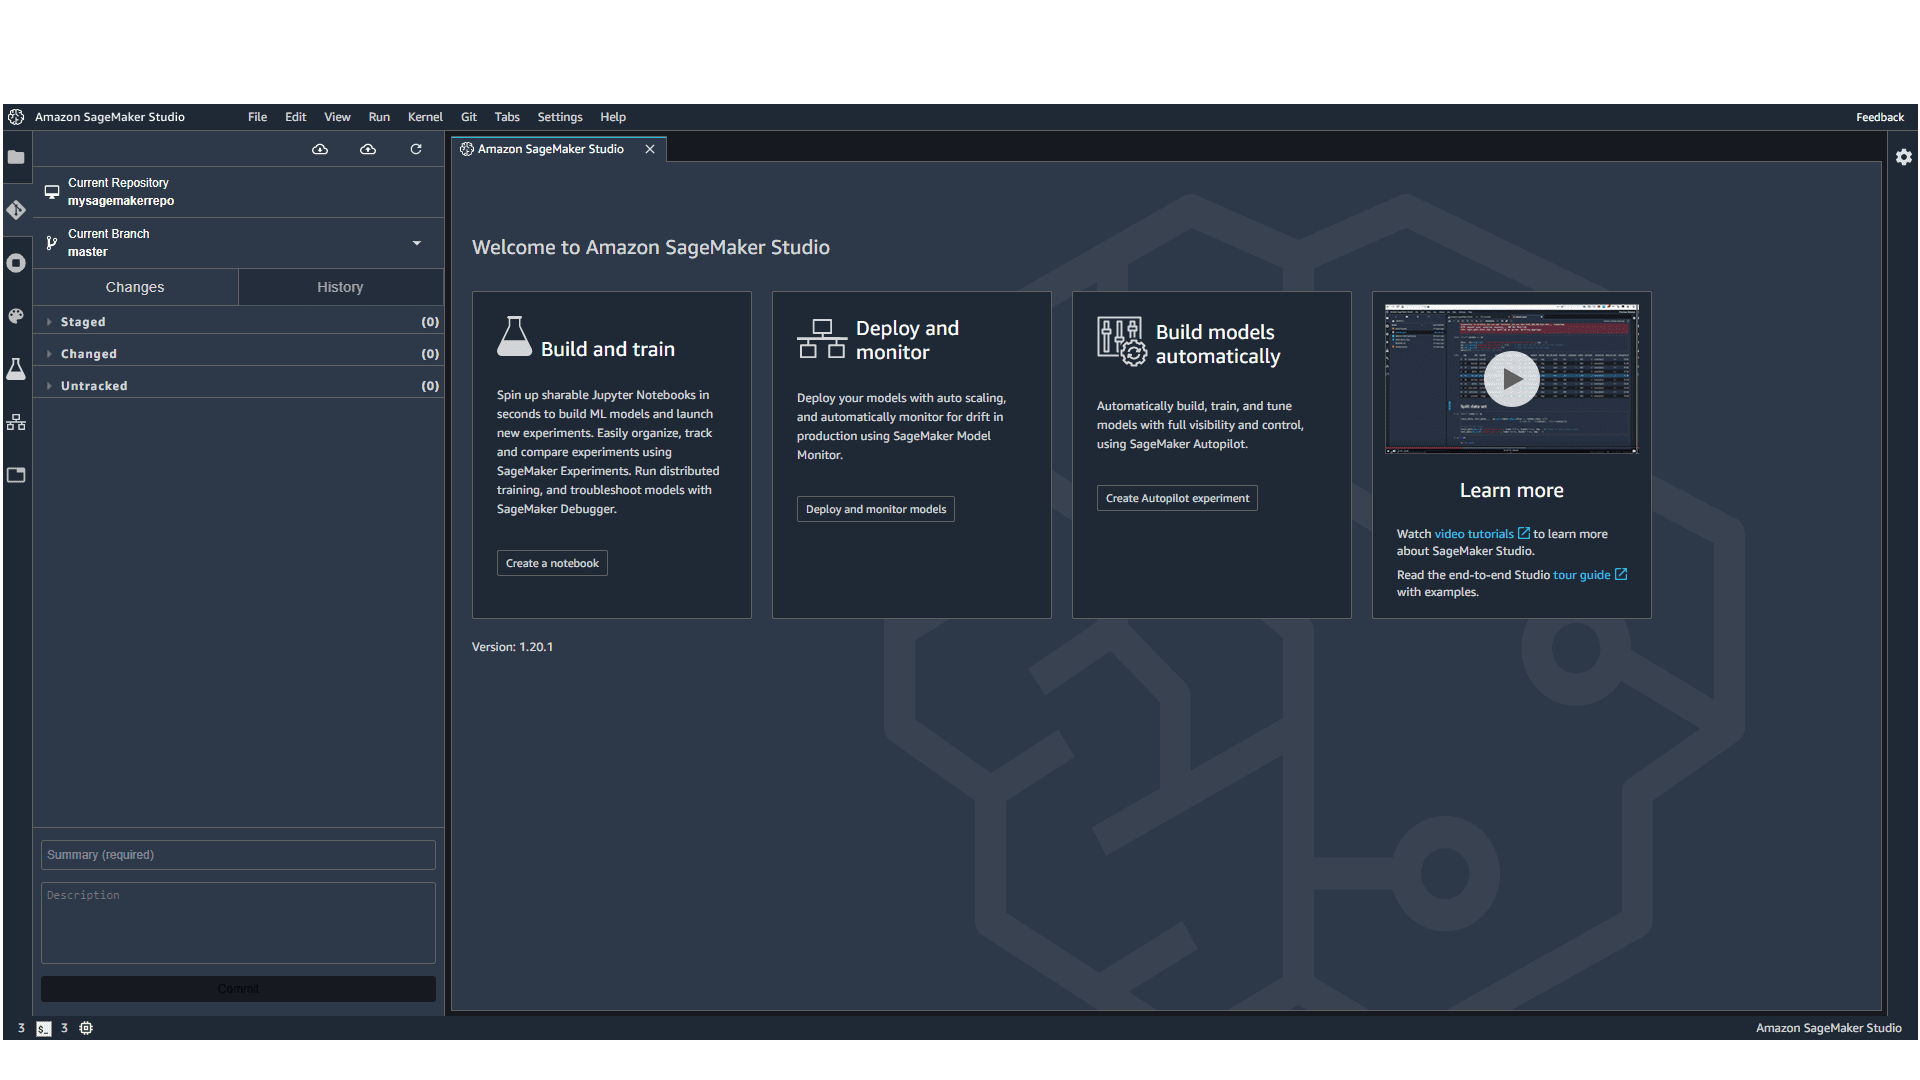This screenshot has width=1920, height=1080.
Task: Click the running terminals and kernels icon
Action: click(16, 263)
